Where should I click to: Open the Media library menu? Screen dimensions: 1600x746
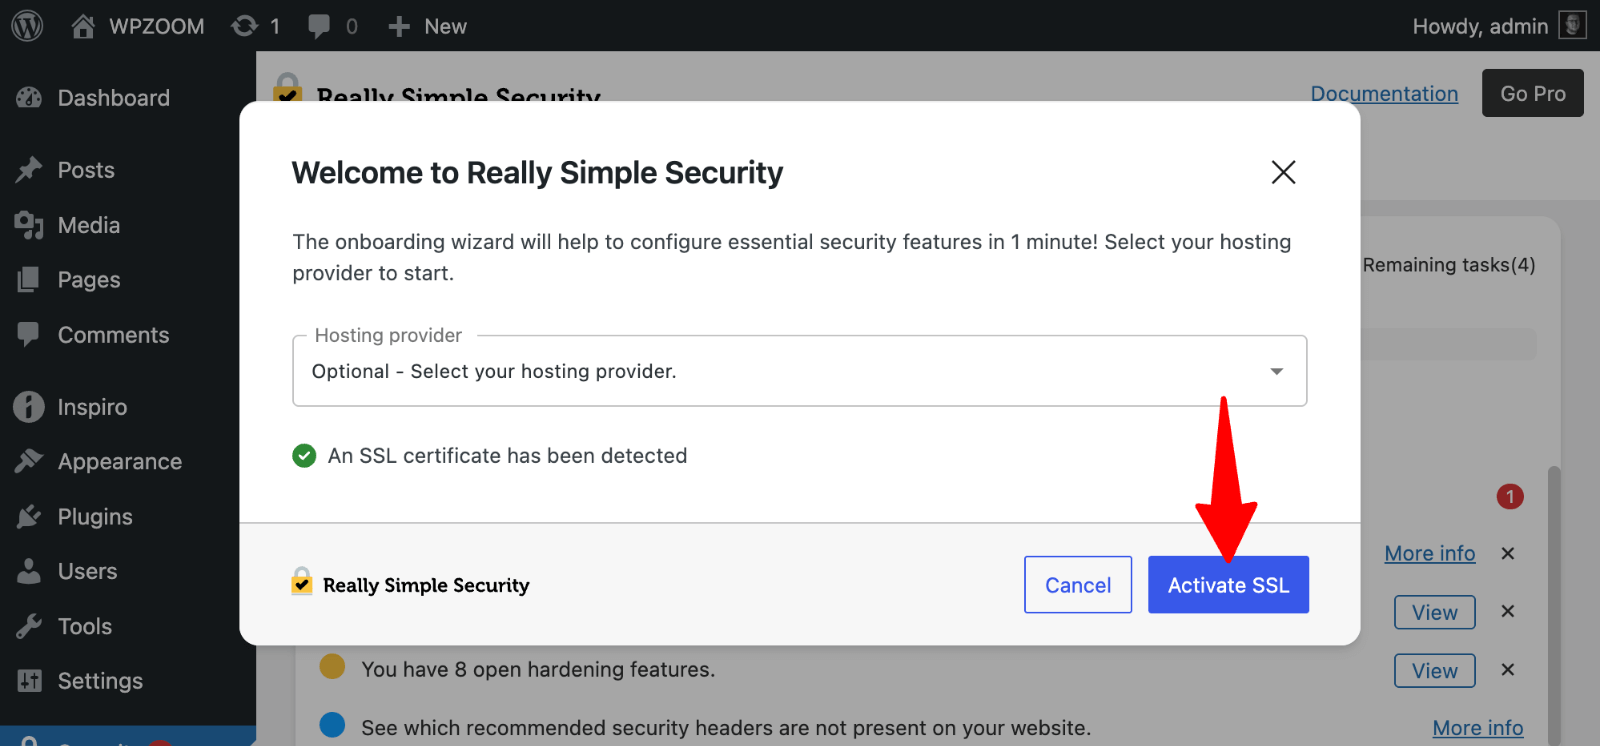[x=88, y=225]
